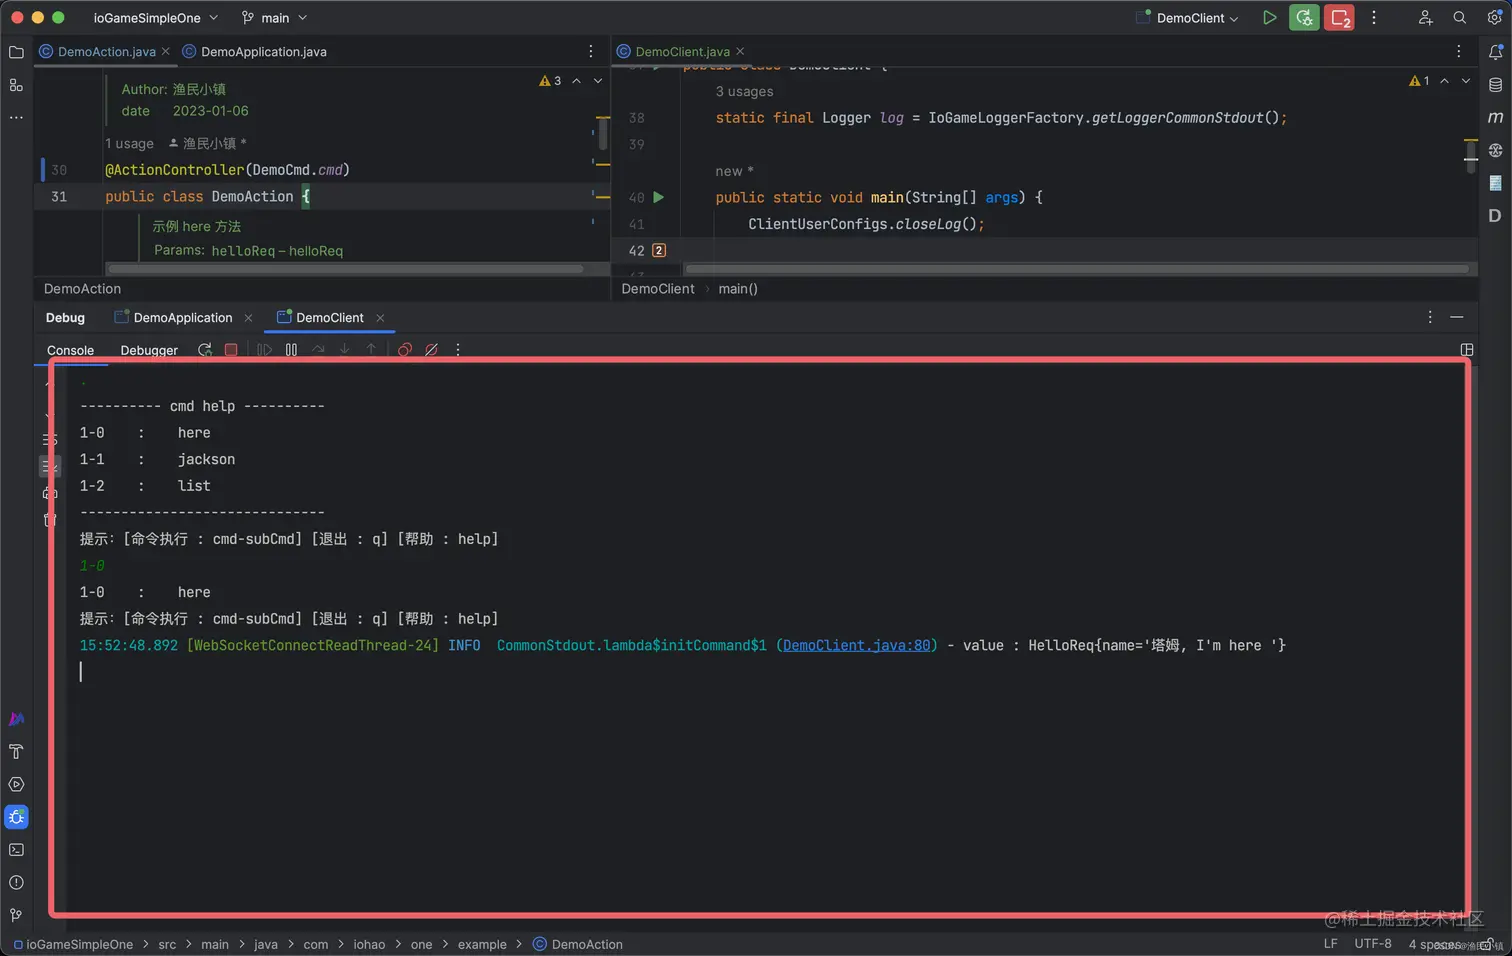This screenshot has height=956, width=1512.
Task: Stop running processes red button
Action: (x=1339, y=18)
